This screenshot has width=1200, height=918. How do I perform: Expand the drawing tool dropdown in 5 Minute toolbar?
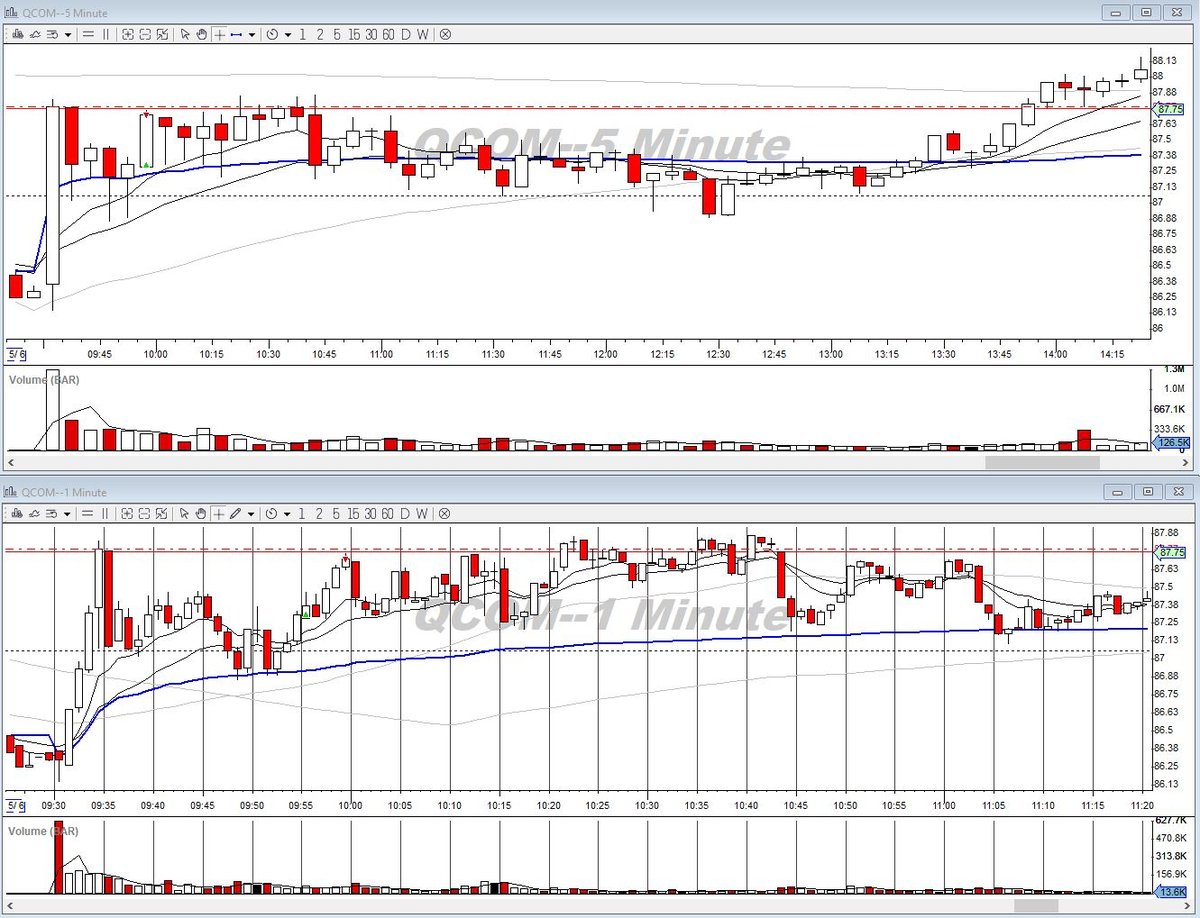tap(252, 34)
